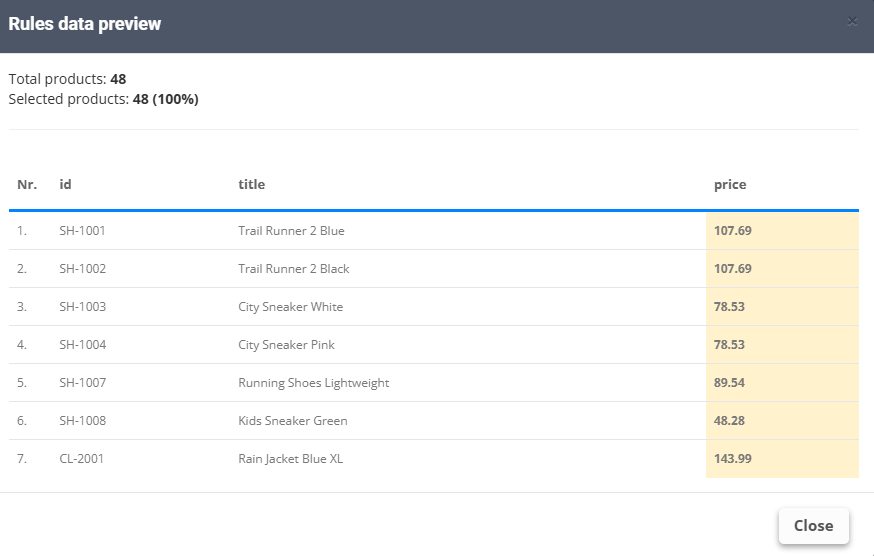Click the 'Nr.' column header
The image size is (874, 556).
click(27, 185)
